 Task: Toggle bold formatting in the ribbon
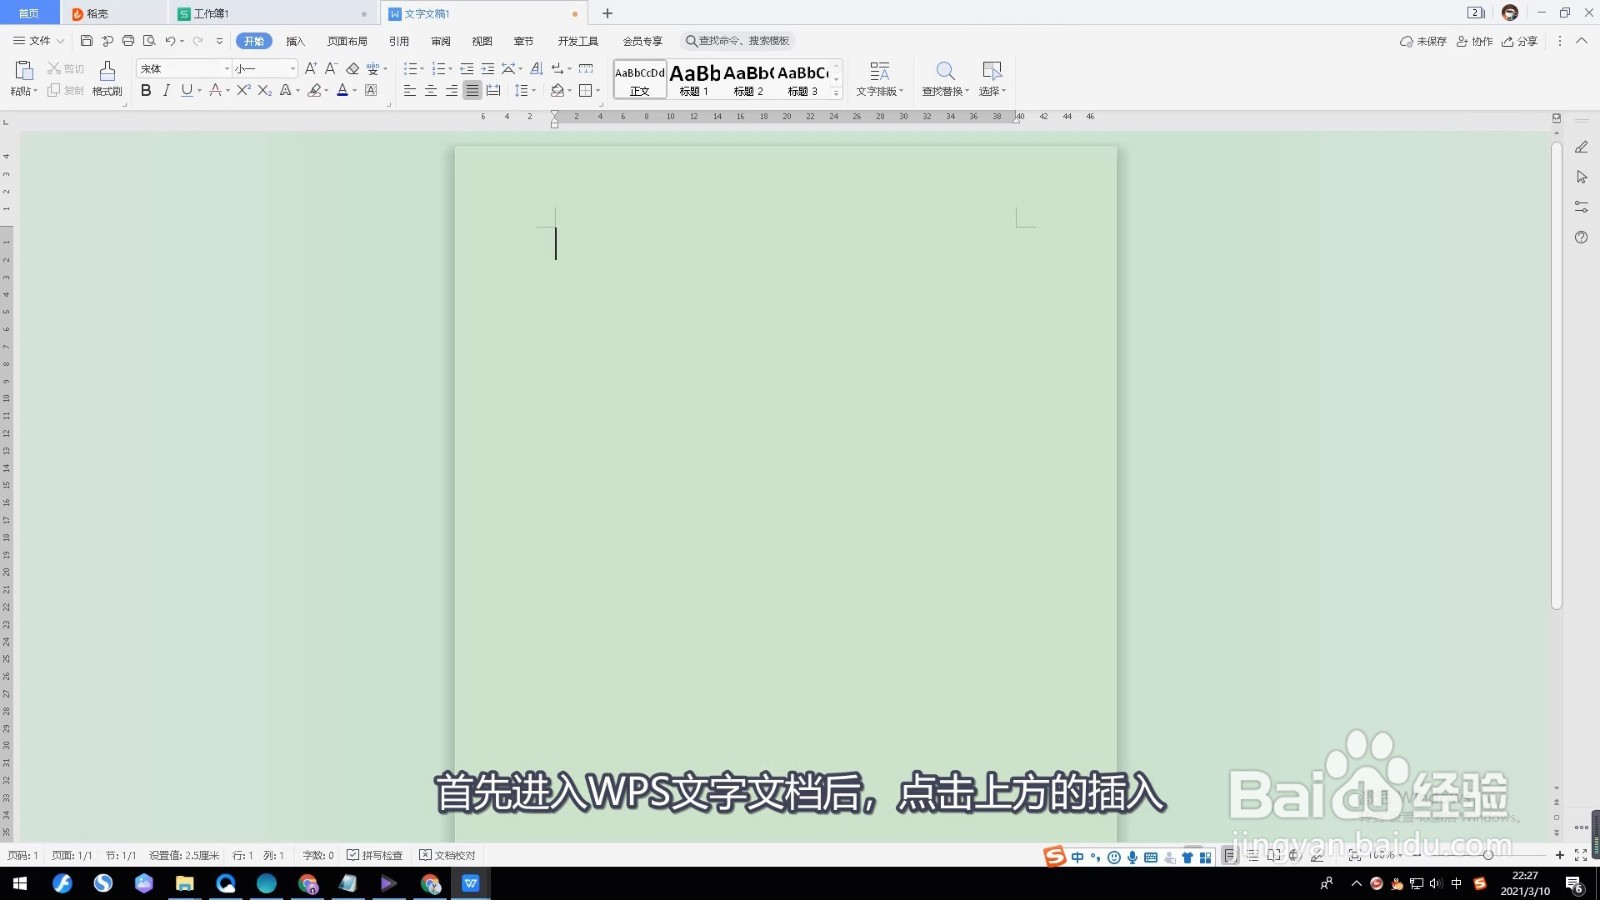click(146, 91)
